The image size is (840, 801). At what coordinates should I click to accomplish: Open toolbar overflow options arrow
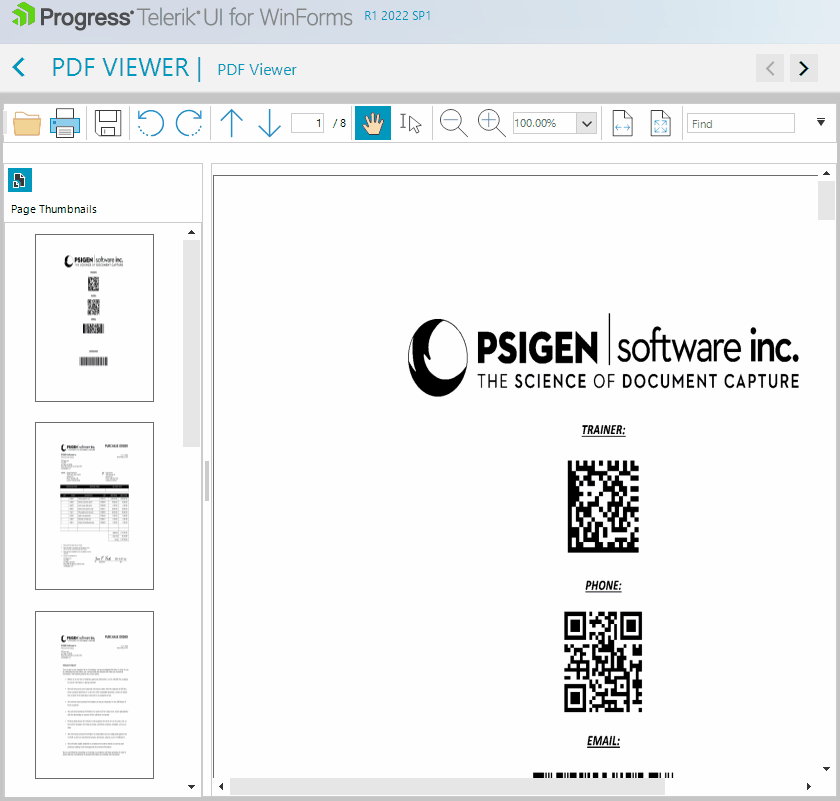click(x=821, y=122)
